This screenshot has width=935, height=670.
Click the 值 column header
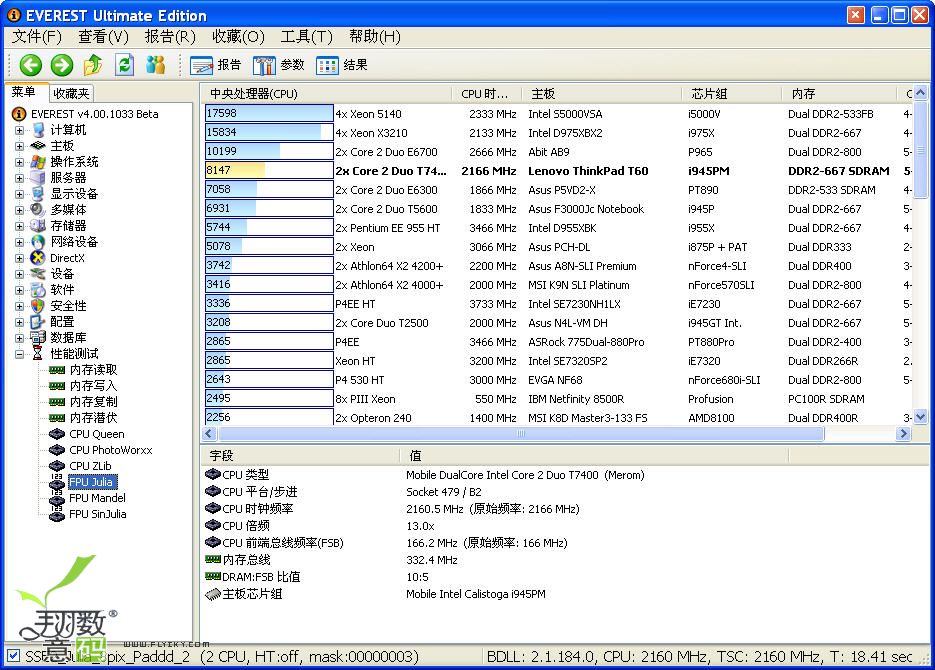(593, 456)
